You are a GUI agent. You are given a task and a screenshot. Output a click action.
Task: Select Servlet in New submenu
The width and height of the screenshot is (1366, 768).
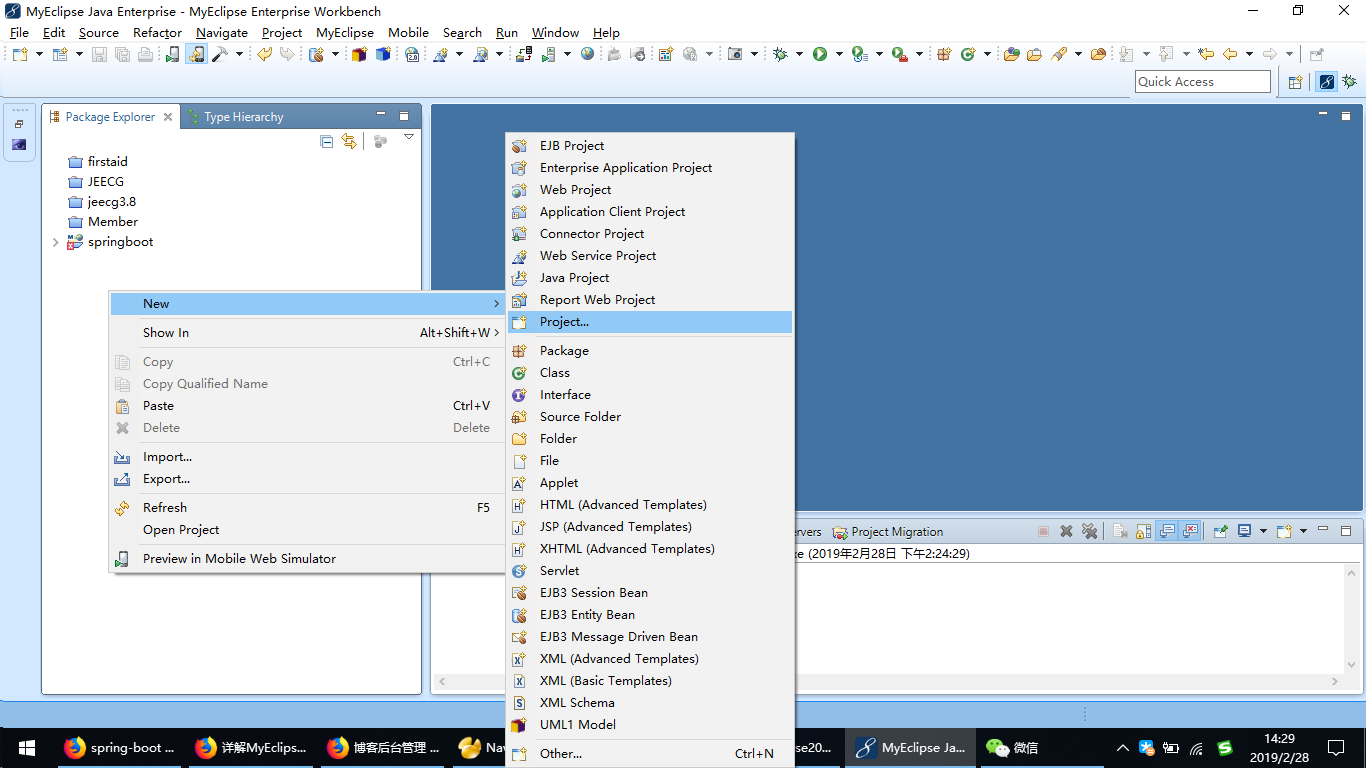click(650, 571)
